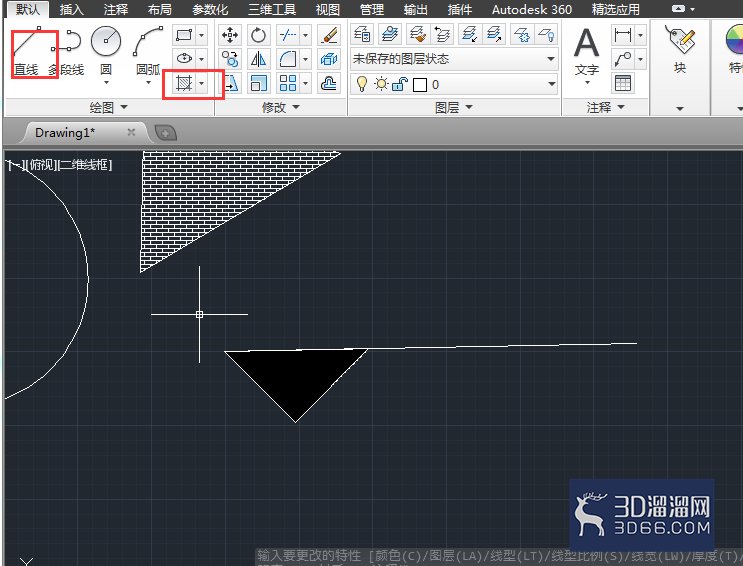743x566 pixels.
Task: Click the Layer Off icon in top row
Action: click(546, 34)
